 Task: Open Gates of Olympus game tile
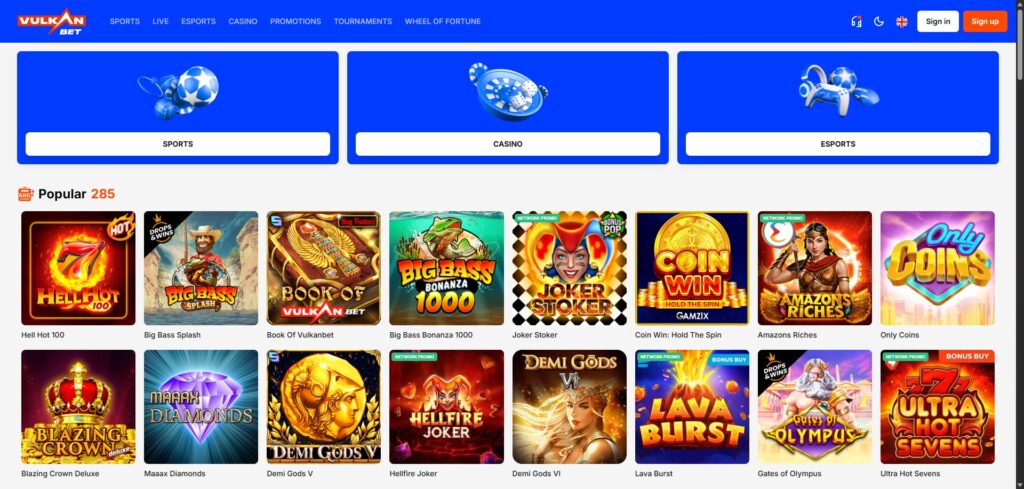point(814,407)
